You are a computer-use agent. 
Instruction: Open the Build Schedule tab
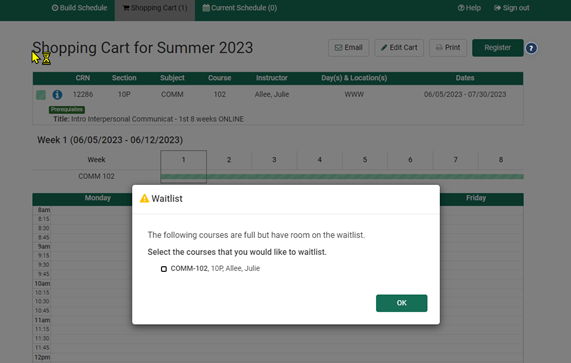[x=79, y=8]
